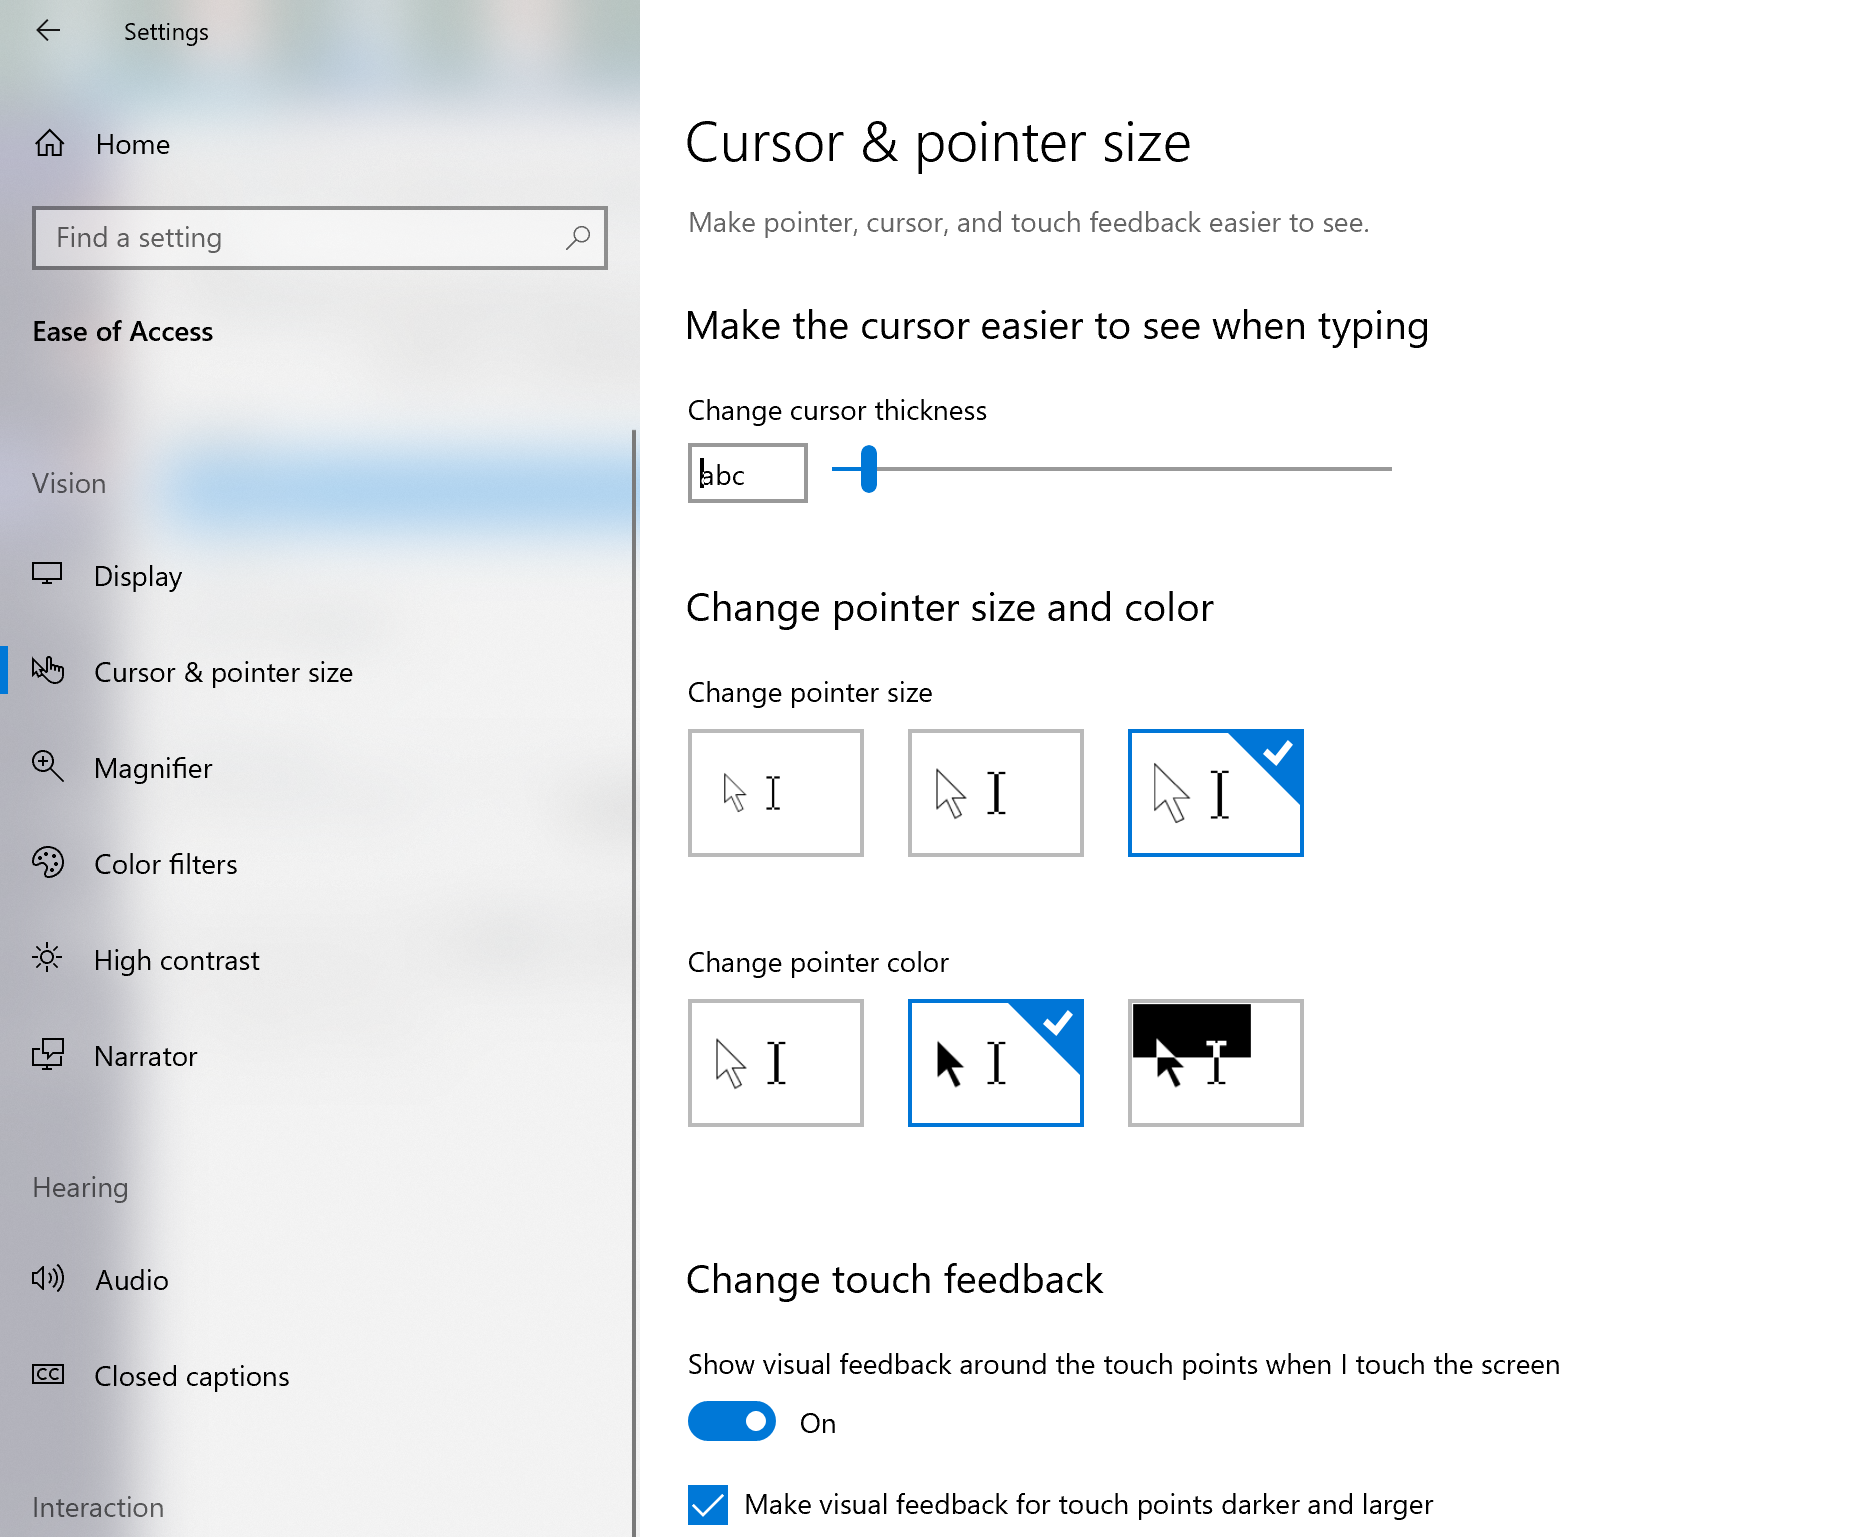Click the Settings window title text
Screen dimensions: 1855x1537
pyautogui.click(x=166, y=32)
